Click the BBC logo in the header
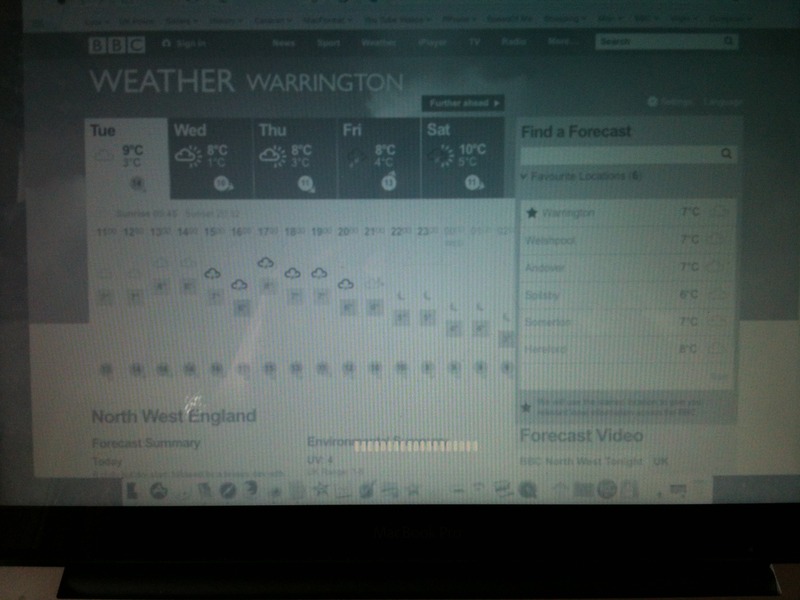Viewport: 800px width, 600px height. (117, 45)
